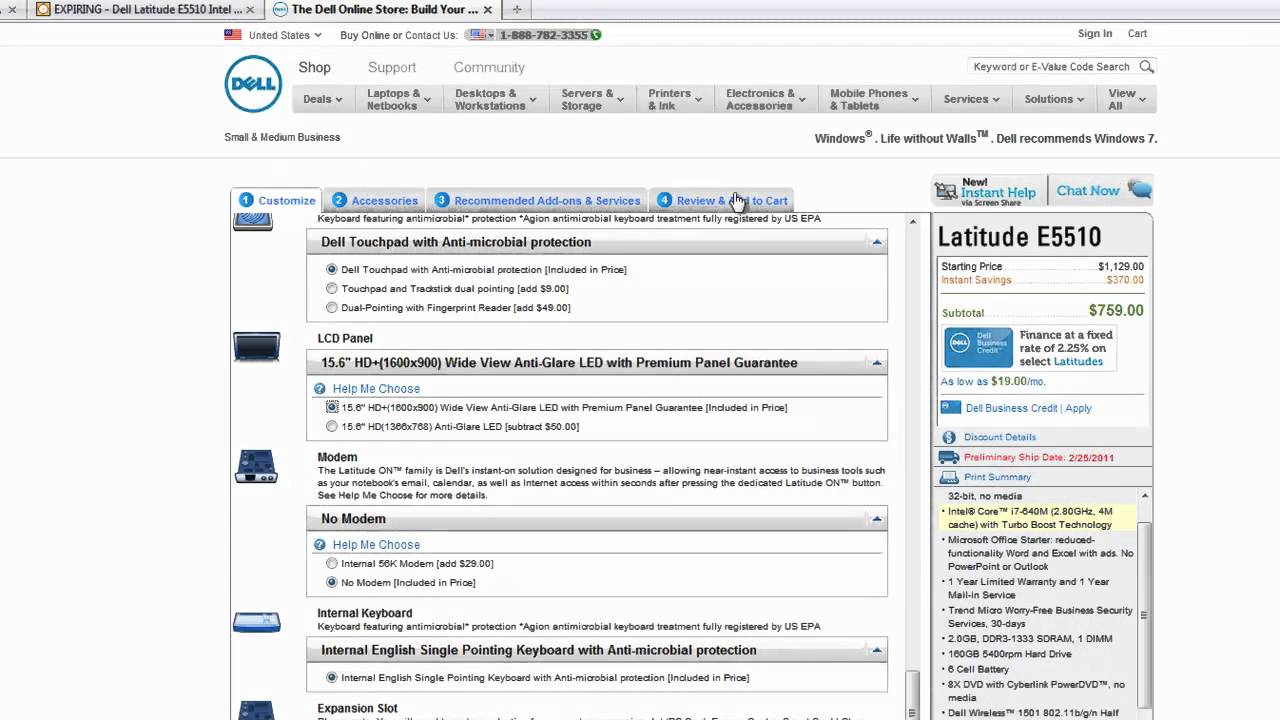Open Servers & Storage dropdown
Viewport: 1280px width, 720px height.
coord(592,99)
